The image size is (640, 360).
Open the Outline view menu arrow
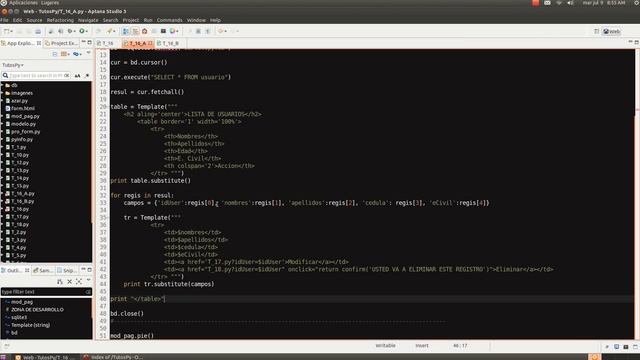89,281
